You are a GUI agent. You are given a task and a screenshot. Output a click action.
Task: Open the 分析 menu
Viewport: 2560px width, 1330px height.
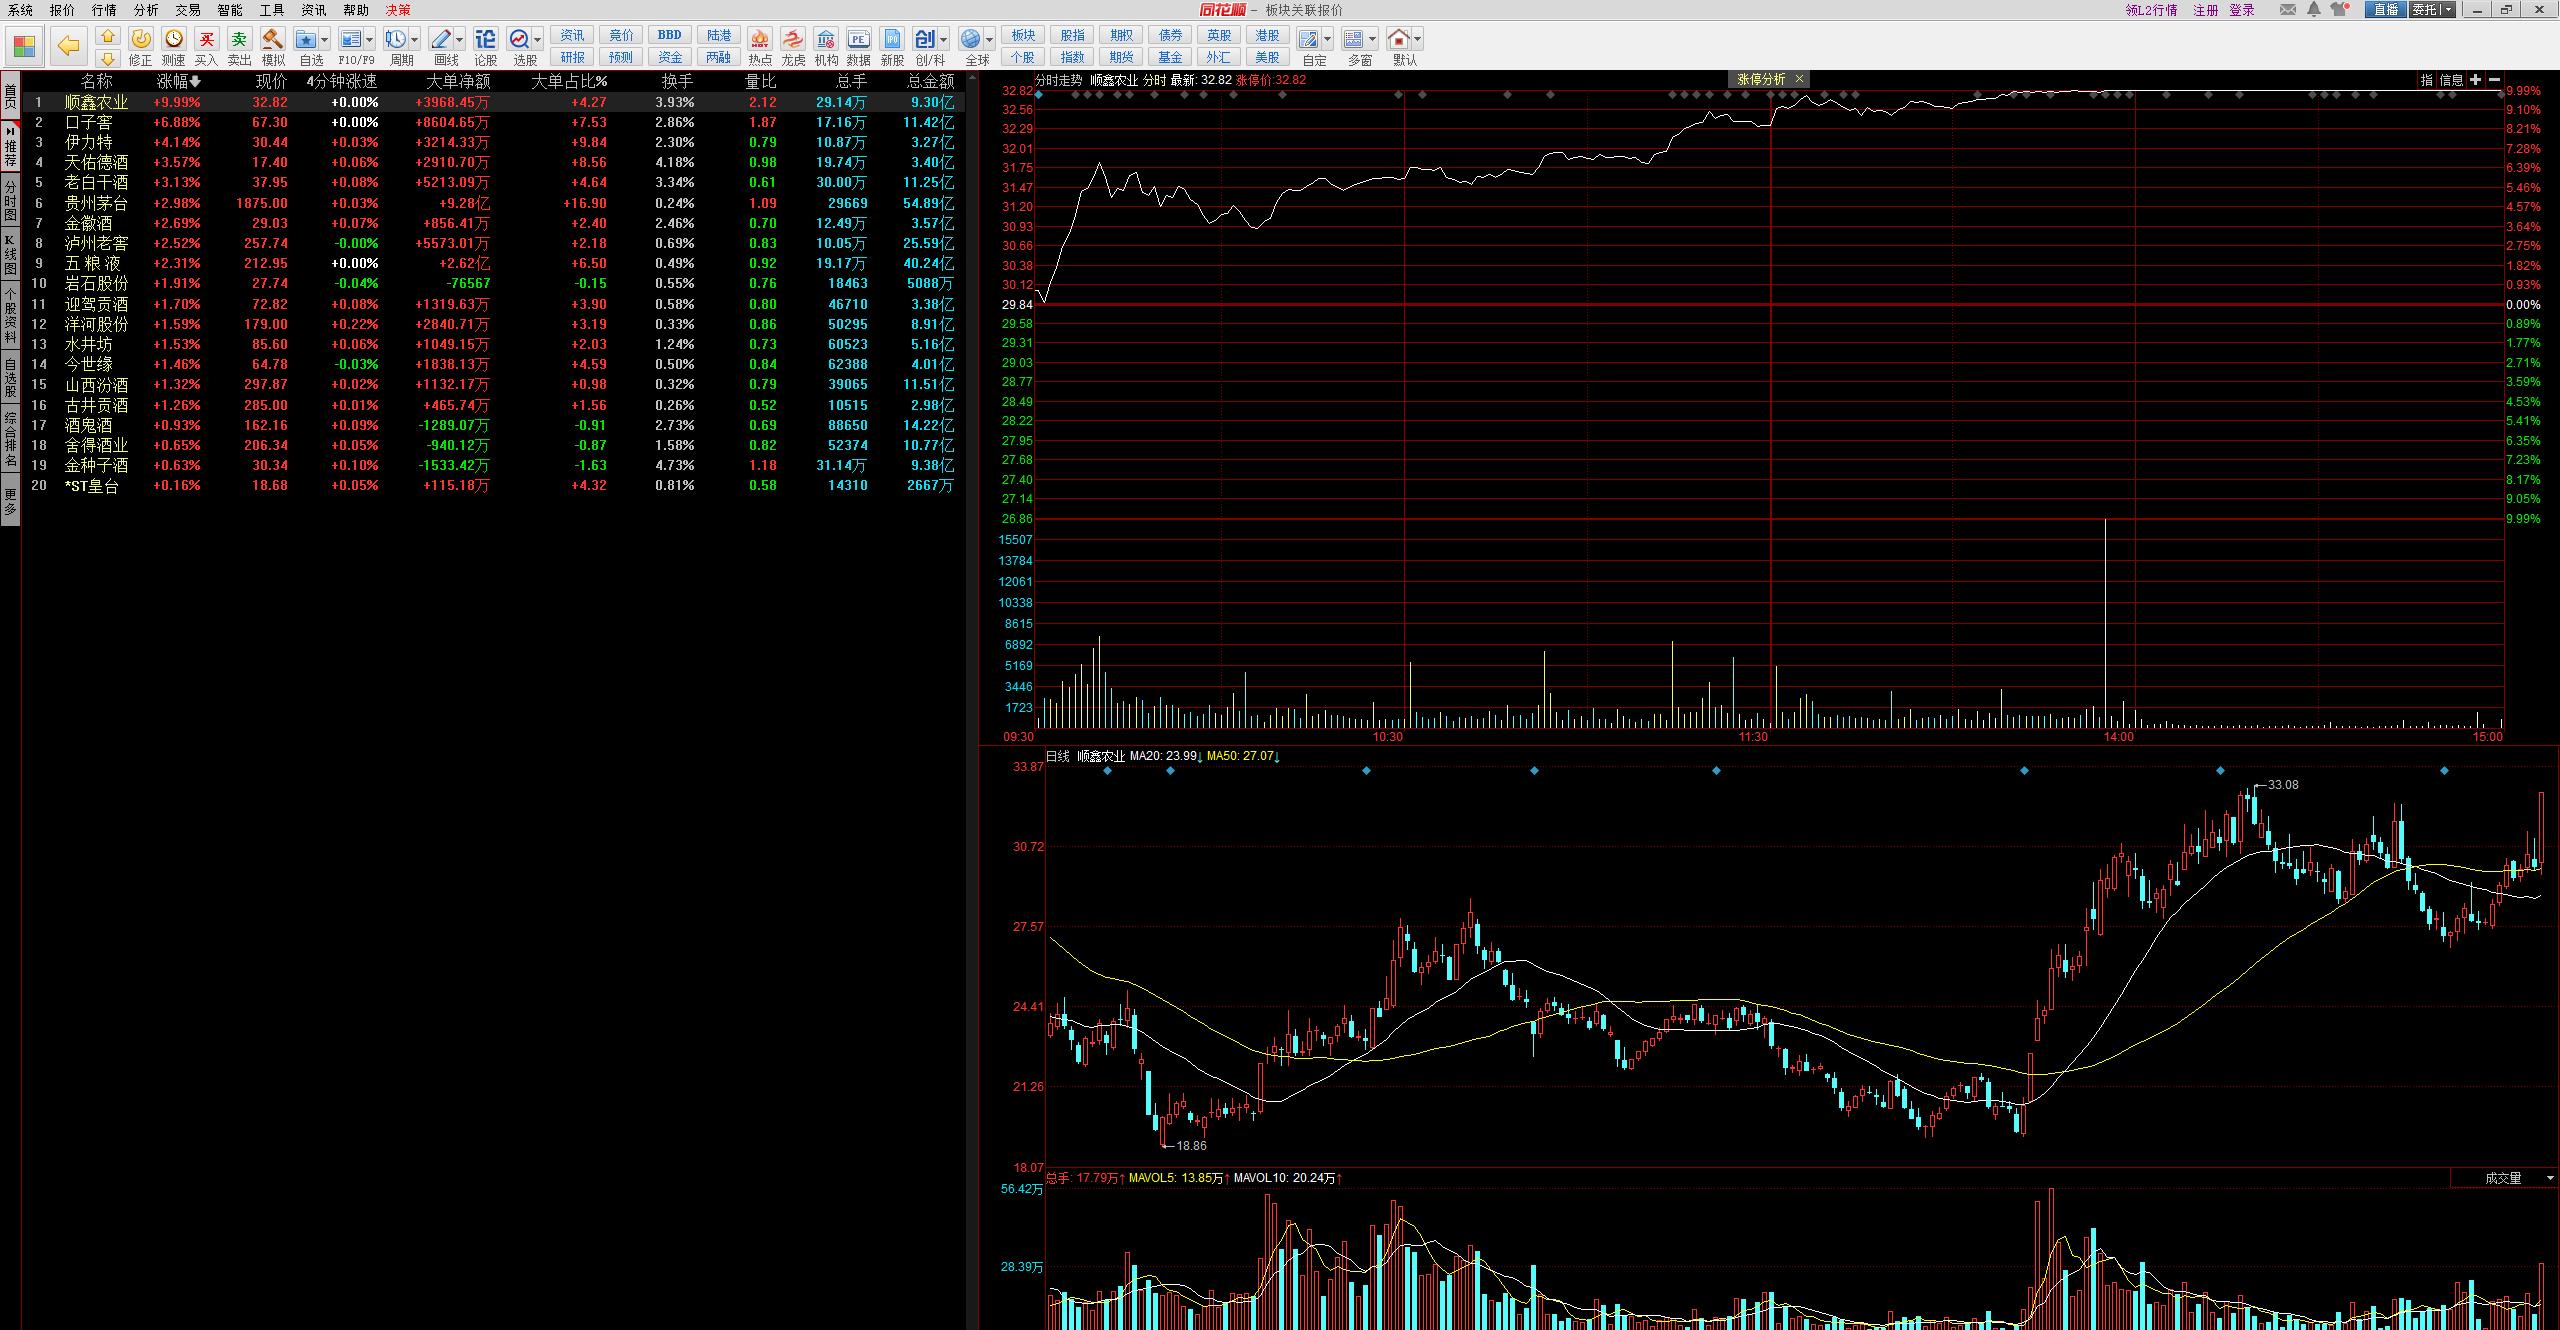[x=146, y=10]
